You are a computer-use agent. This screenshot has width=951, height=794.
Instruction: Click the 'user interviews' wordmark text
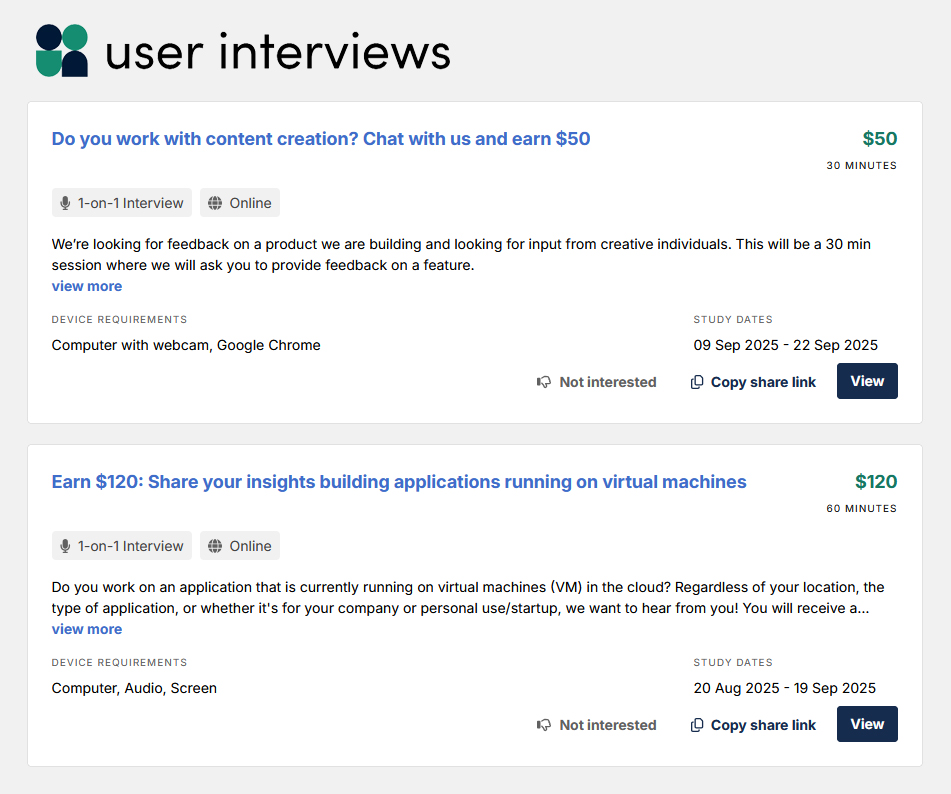point(278,52)
